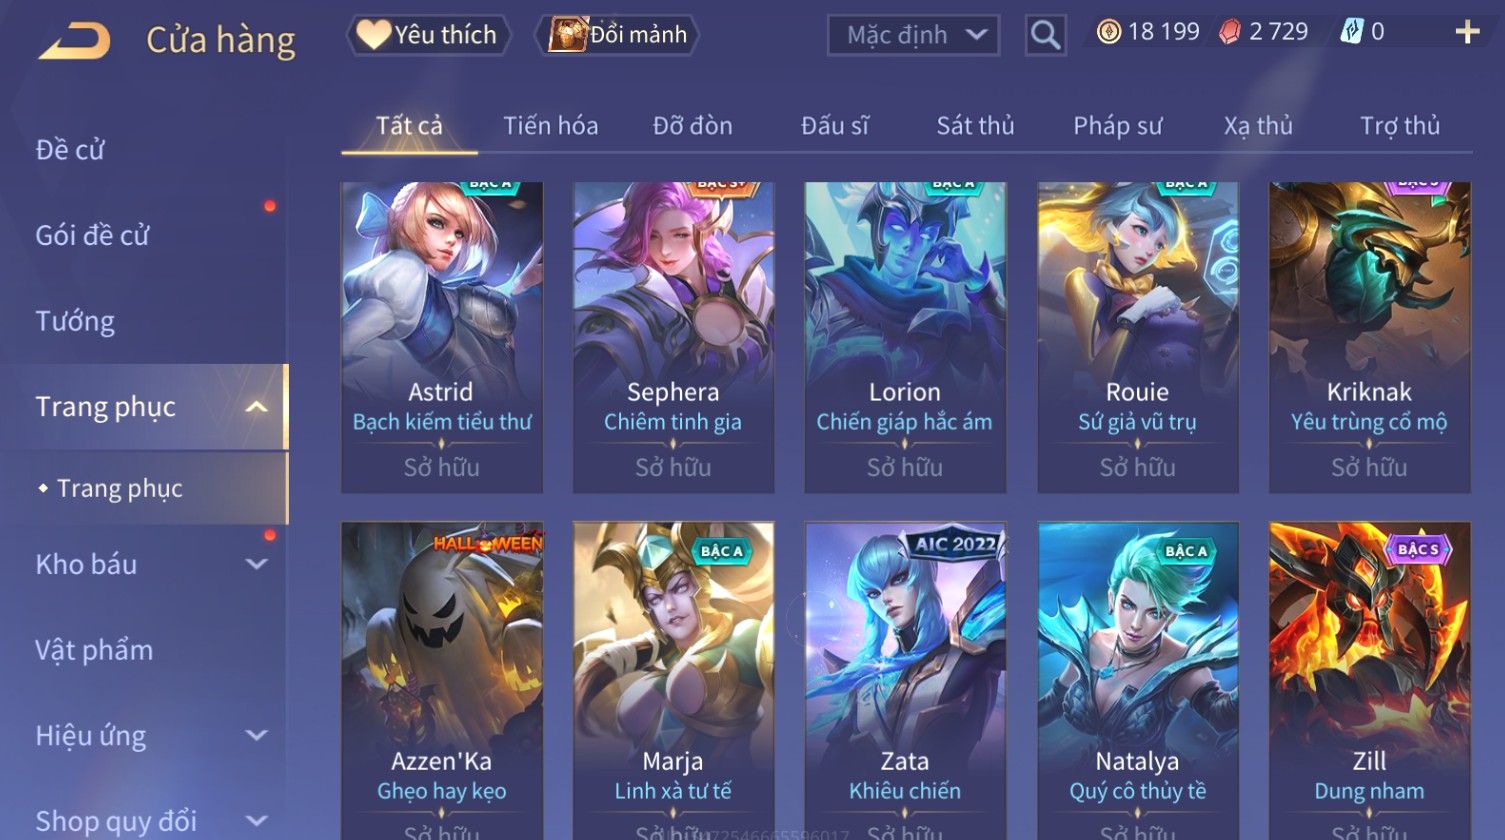The width and height of the screenshot is (1505, 840).
Task: Open Gói đề cử sidebar item
Action: (x=92, y=235)
